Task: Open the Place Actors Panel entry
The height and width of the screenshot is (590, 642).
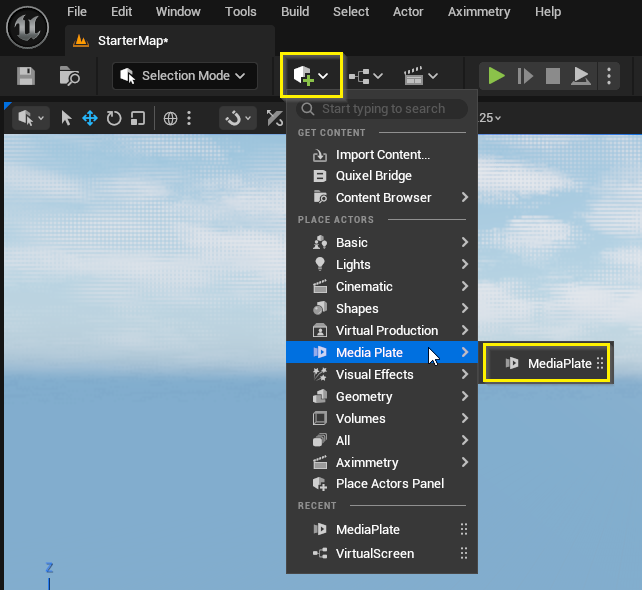Action: [389, 483]
